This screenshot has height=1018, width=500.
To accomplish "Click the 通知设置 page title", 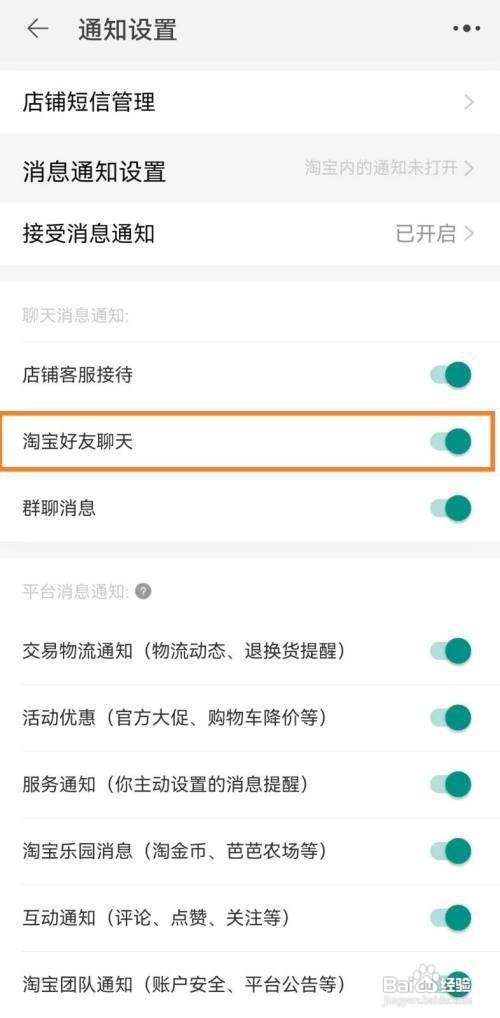I will [x=127, y=31].
